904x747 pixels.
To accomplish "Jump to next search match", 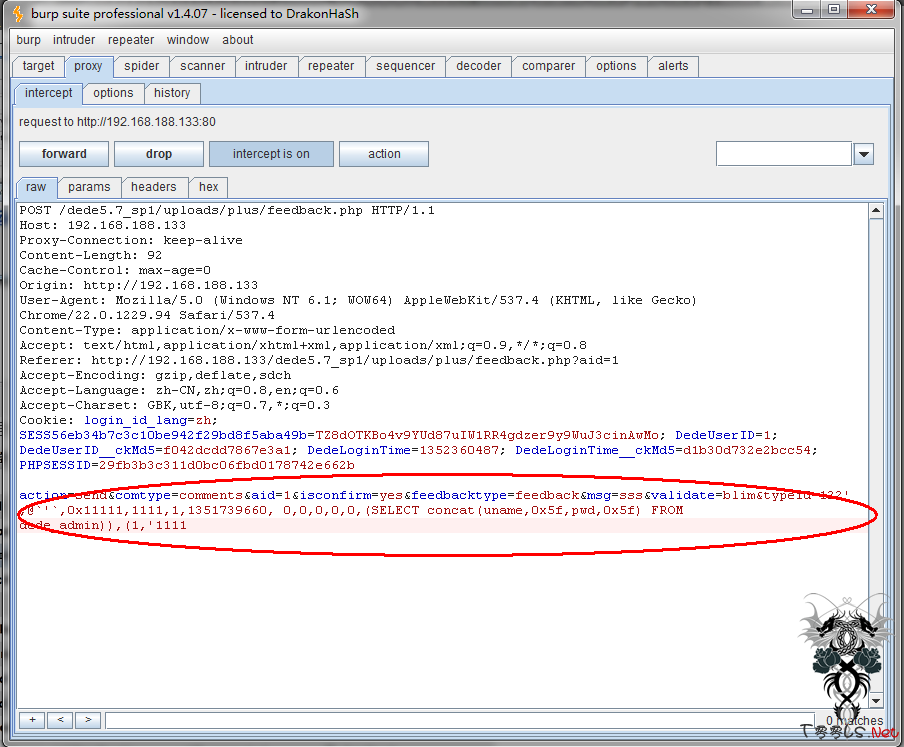I will coord(88,720).
